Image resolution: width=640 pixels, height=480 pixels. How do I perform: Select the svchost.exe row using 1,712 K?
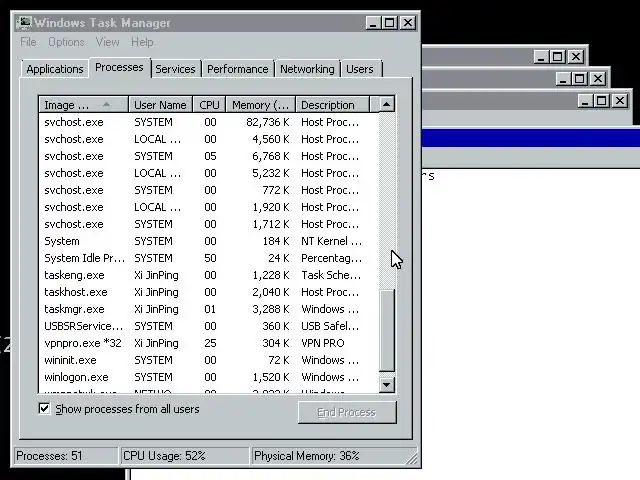(208, 224)
